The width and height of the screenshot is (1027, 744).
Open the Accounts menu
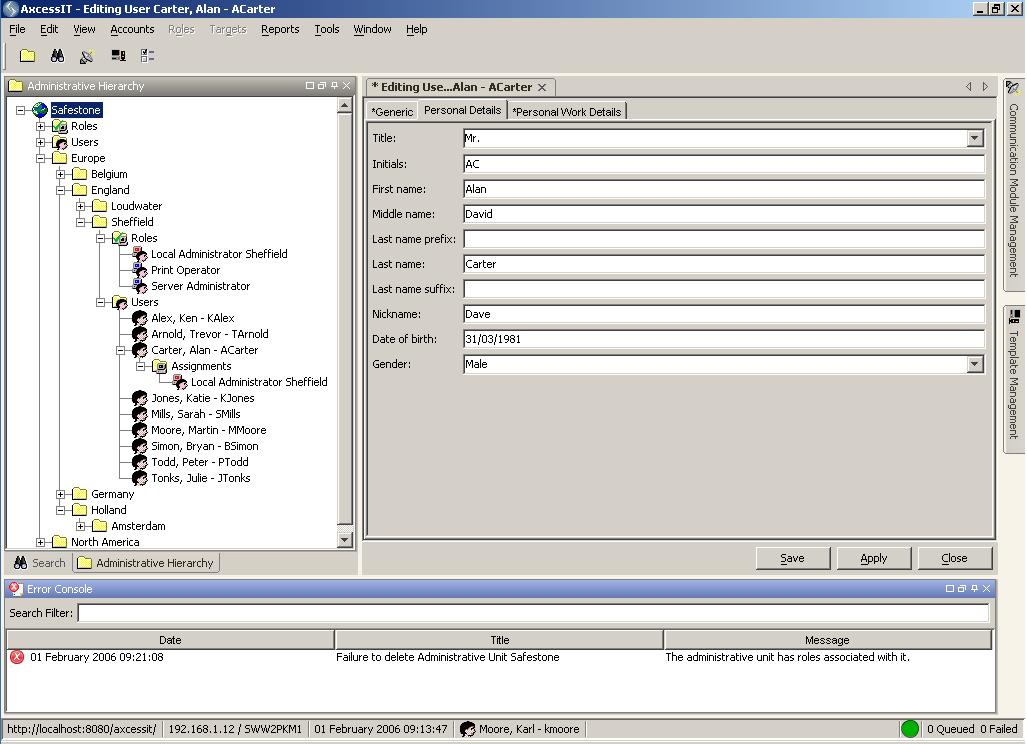132,29
